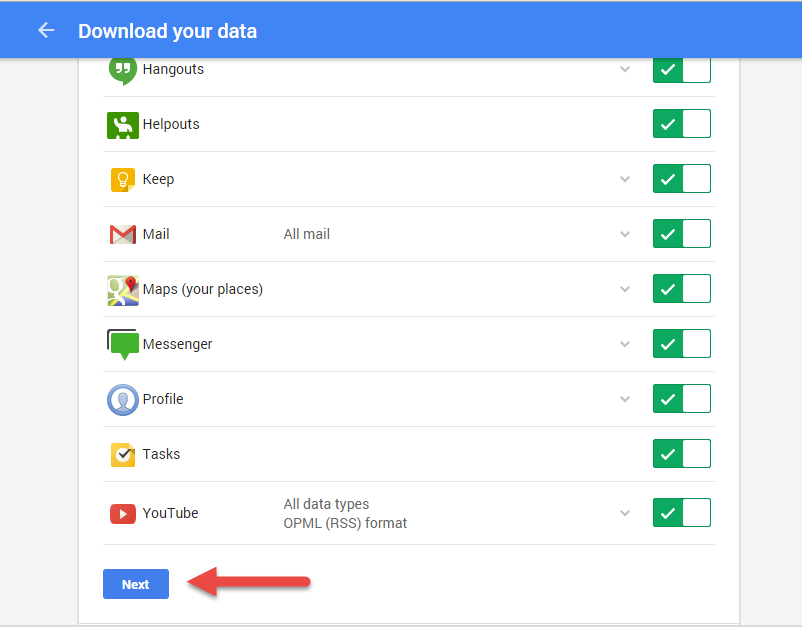Expand Mail options chevron
This screenshot has height=627, width=802.
click(x=625, y=234)
